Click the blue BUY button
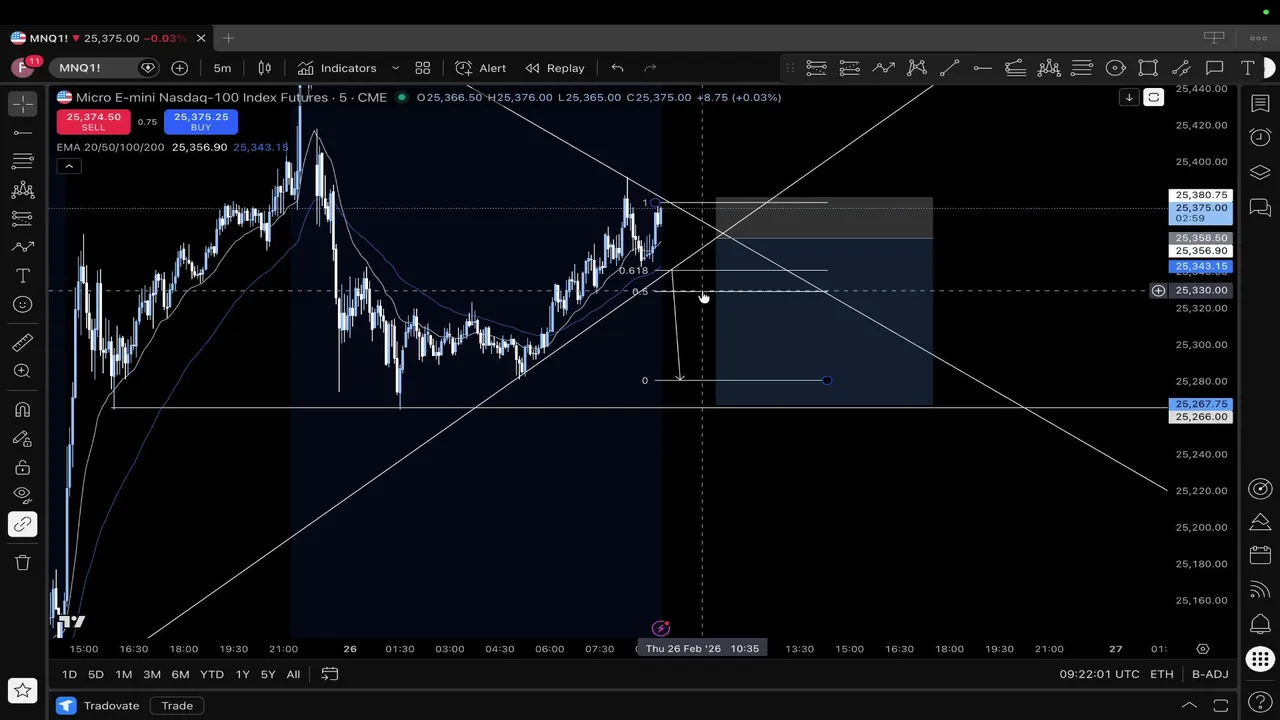Image resolution: width=1280 pixels, height=720 pixels. pos(201,122)
